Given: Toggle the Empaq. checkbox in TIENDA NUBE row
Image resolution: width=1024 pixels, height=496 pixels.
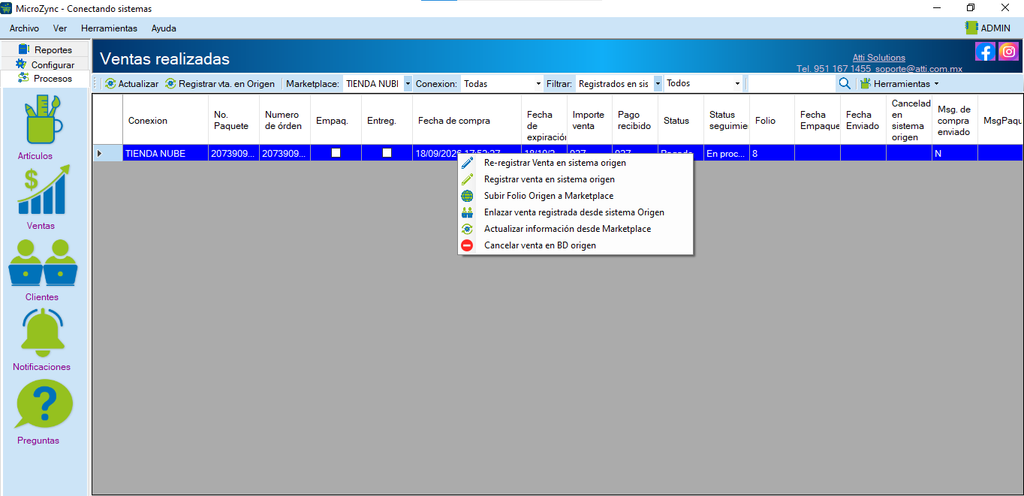Looking at the screenshot, I should (x=336, y=153).
